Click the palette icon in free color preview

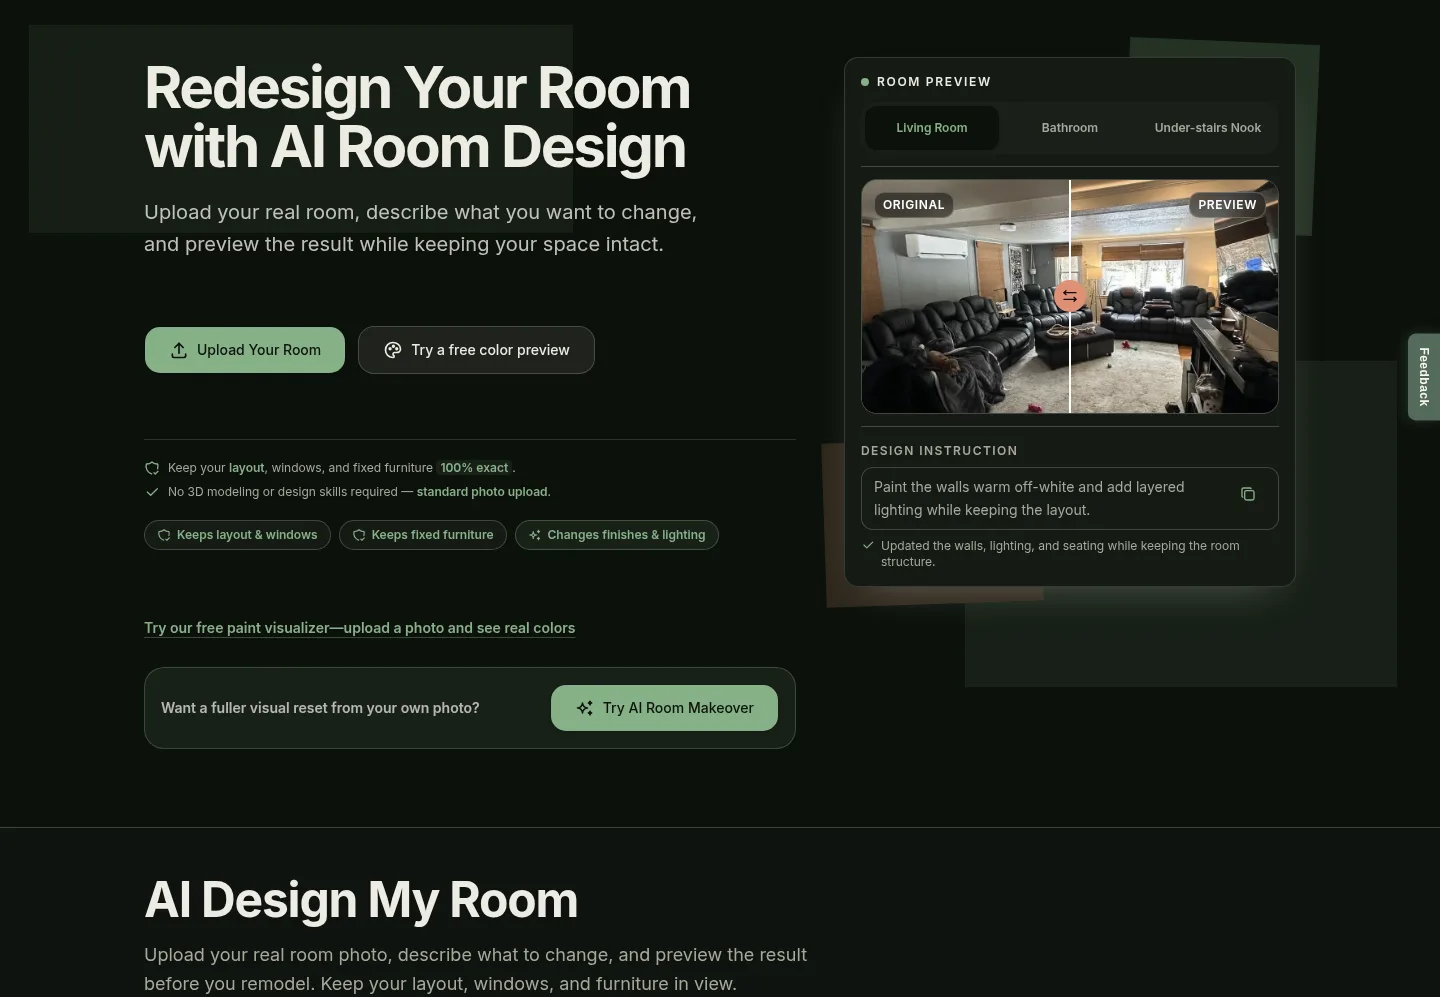click(x=393, y=350)
